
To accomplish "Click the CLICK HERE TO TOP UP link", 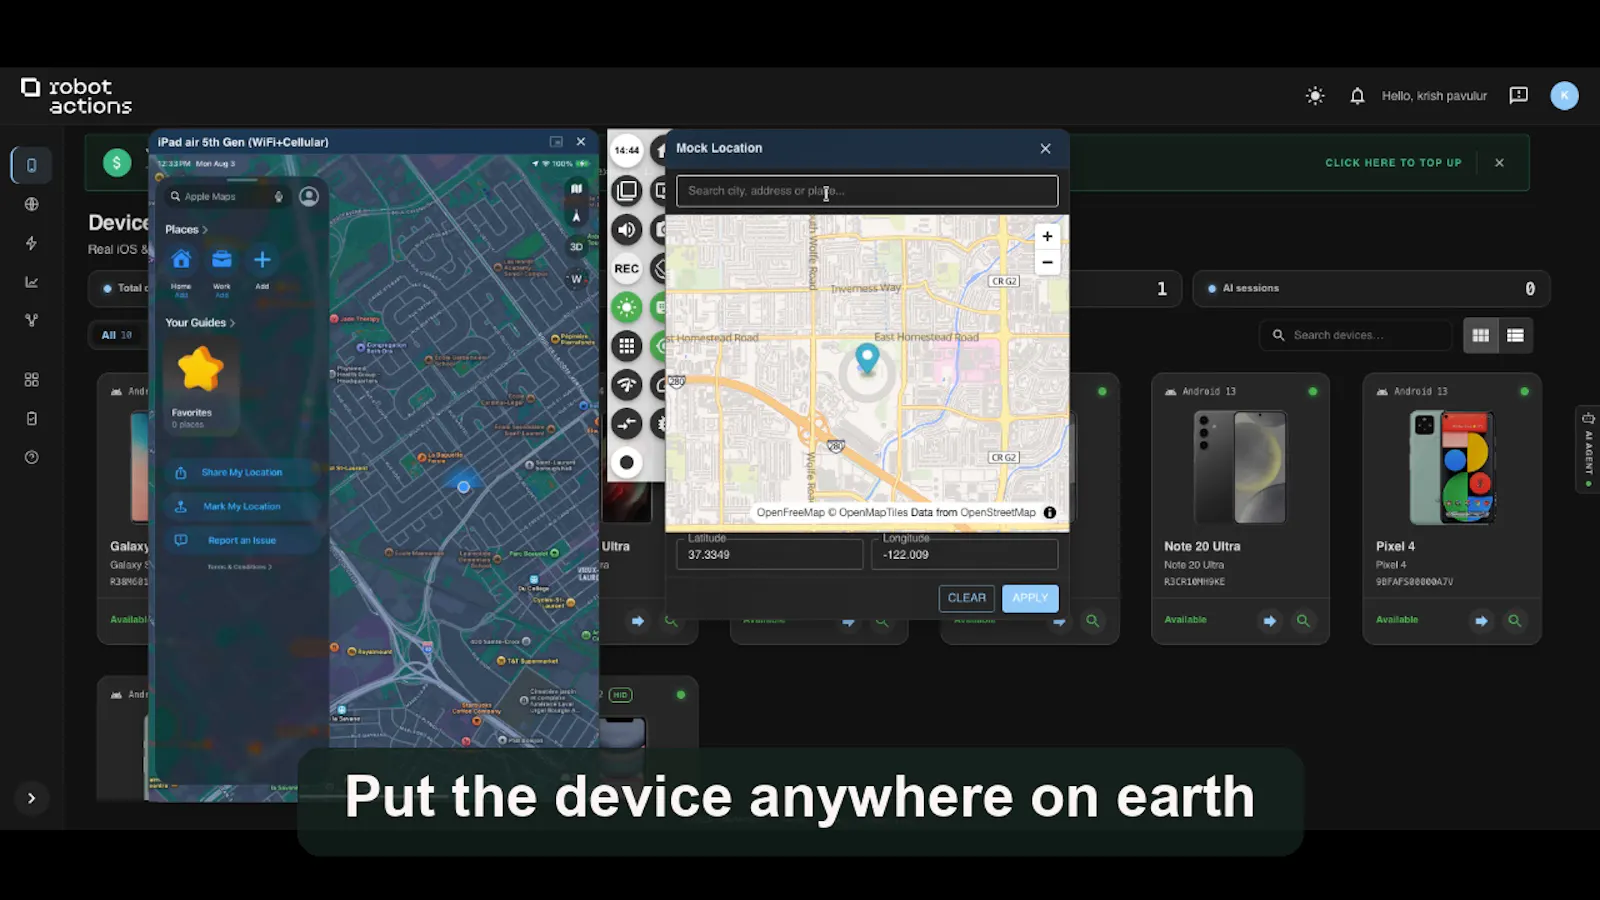I will (x=1393, y=163).
